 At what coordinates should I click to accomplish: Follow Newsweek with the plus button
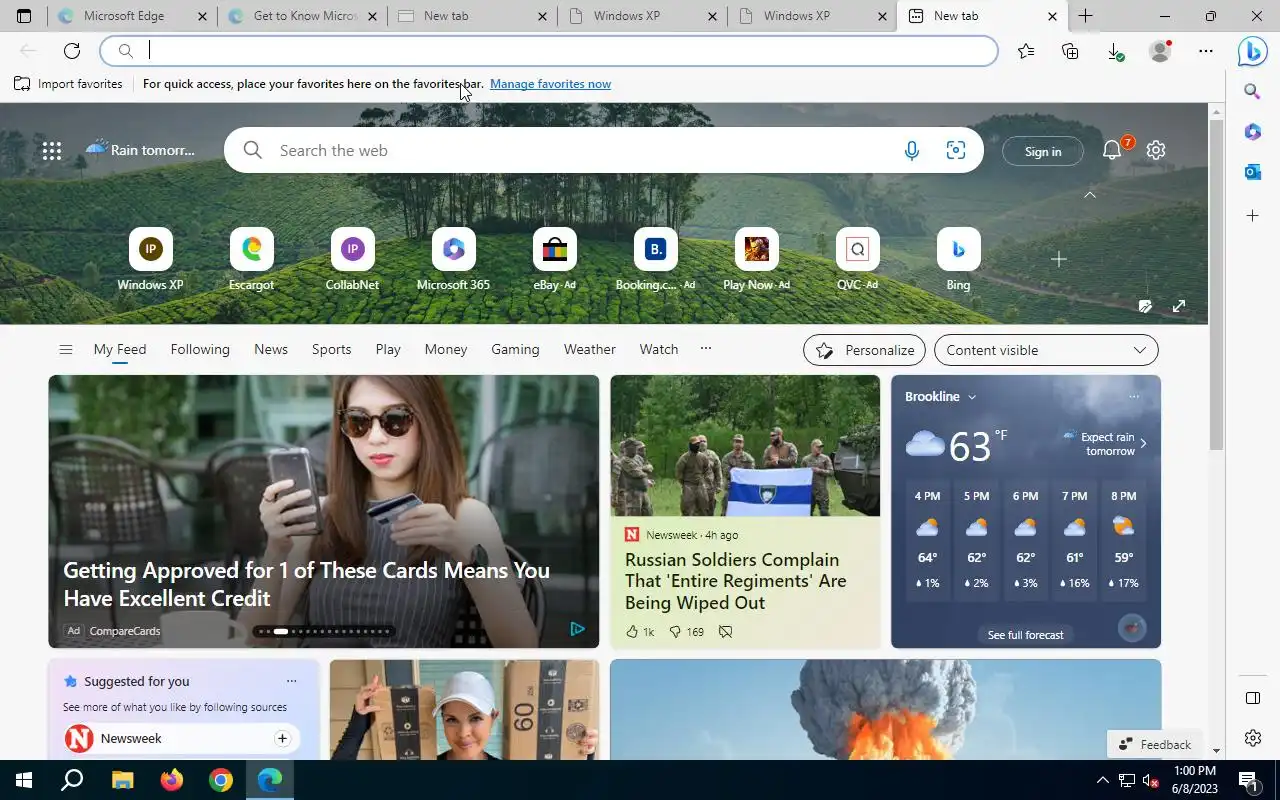[282, 738]
